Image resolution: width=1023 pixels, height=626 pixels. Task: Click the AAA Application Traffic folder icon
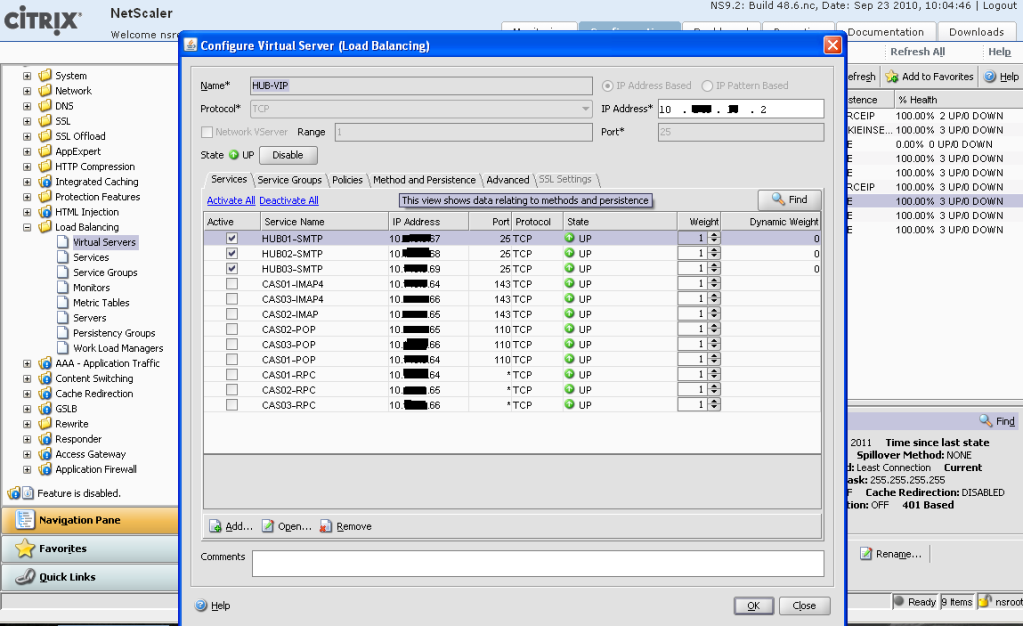coord(45,363)
